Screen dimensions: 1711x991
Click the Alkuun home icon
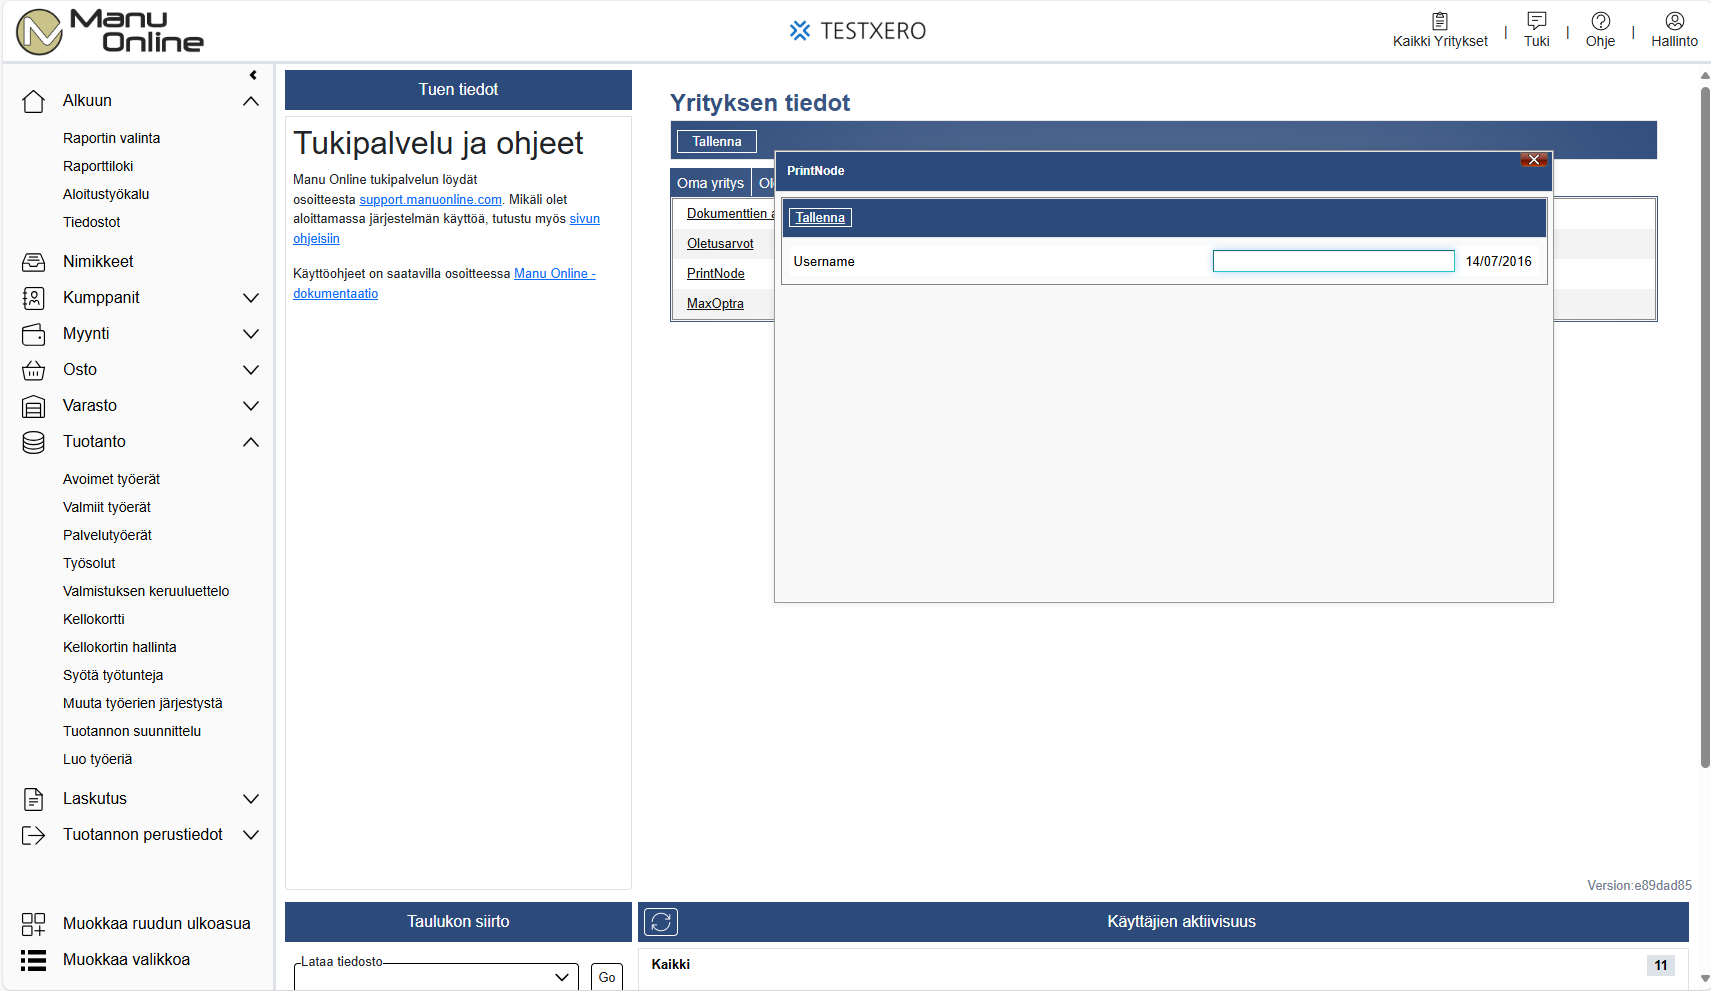click(34, 101)
